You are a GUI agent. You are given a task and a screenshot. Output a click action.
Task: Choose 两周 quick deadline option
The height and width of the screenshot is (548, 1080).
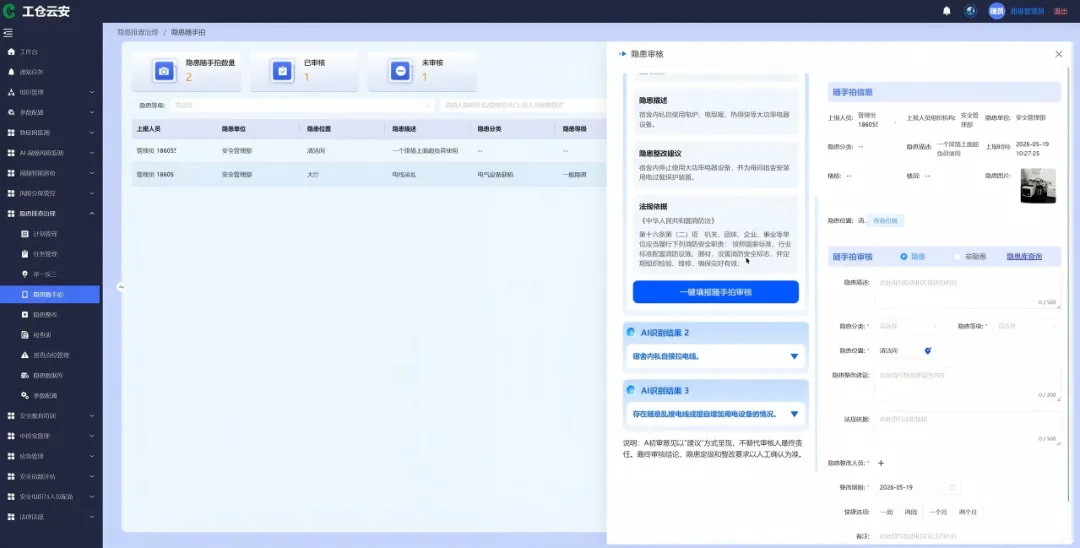coord(911,512)
